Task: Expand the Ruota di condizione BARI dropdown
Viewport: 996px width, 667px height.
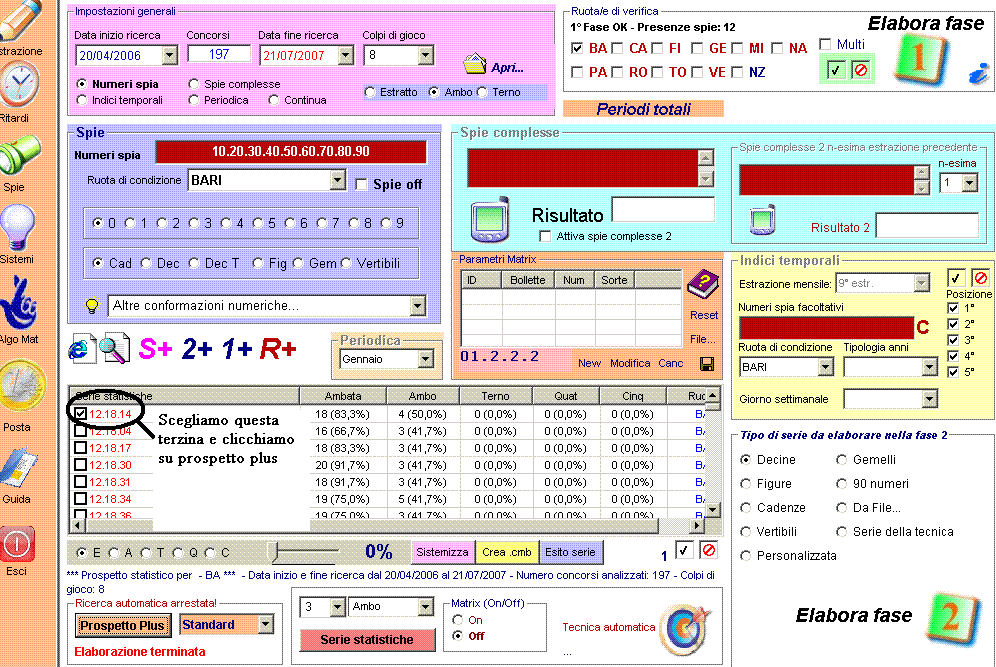Action: click(x=337, y=180)
